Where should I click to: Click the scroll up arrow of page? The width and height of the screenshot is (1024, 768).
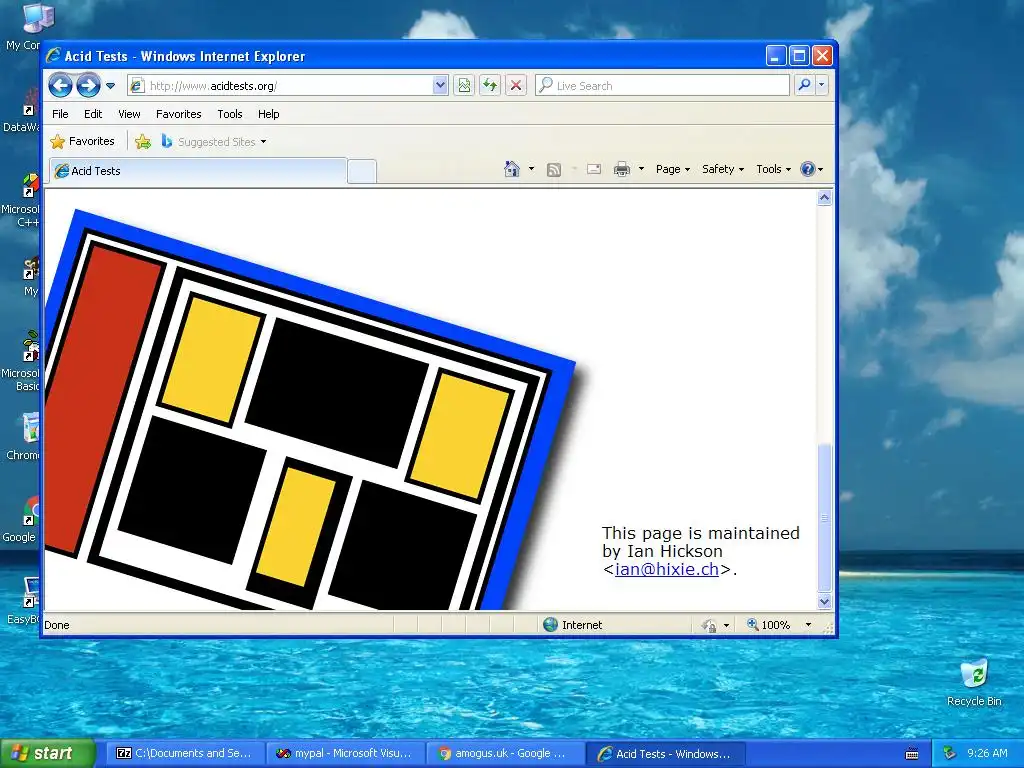click(824, 198)
